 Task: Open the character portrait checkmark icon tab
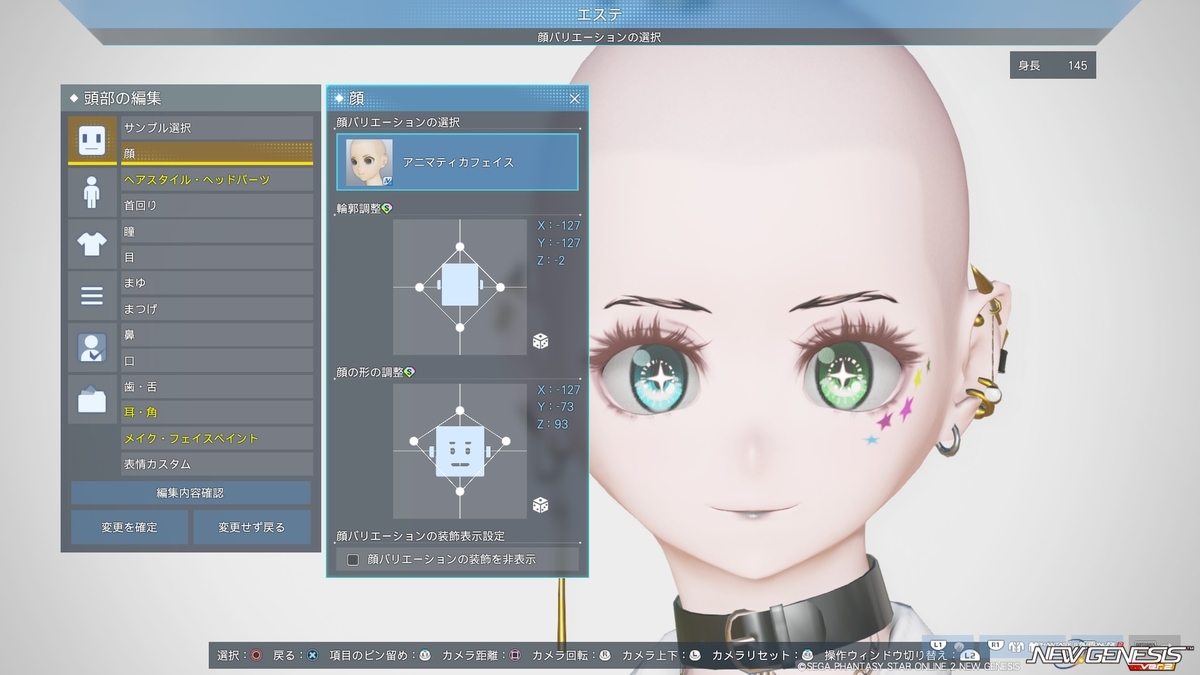click(x=92, y=348)
